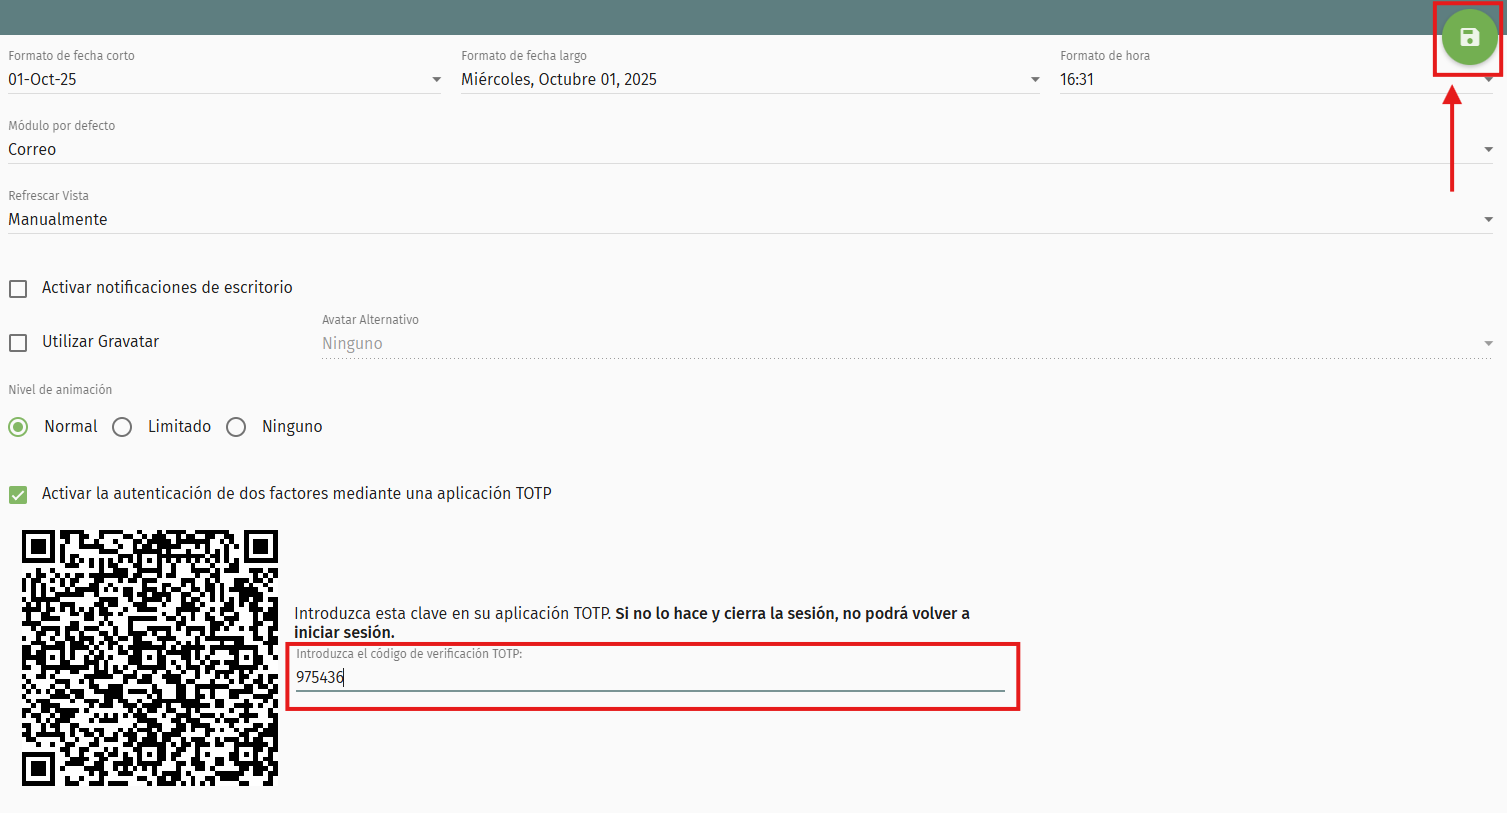Screen dimensions: 1507x813
Task: Select the Normal animation level
Action: click(18, 427)
